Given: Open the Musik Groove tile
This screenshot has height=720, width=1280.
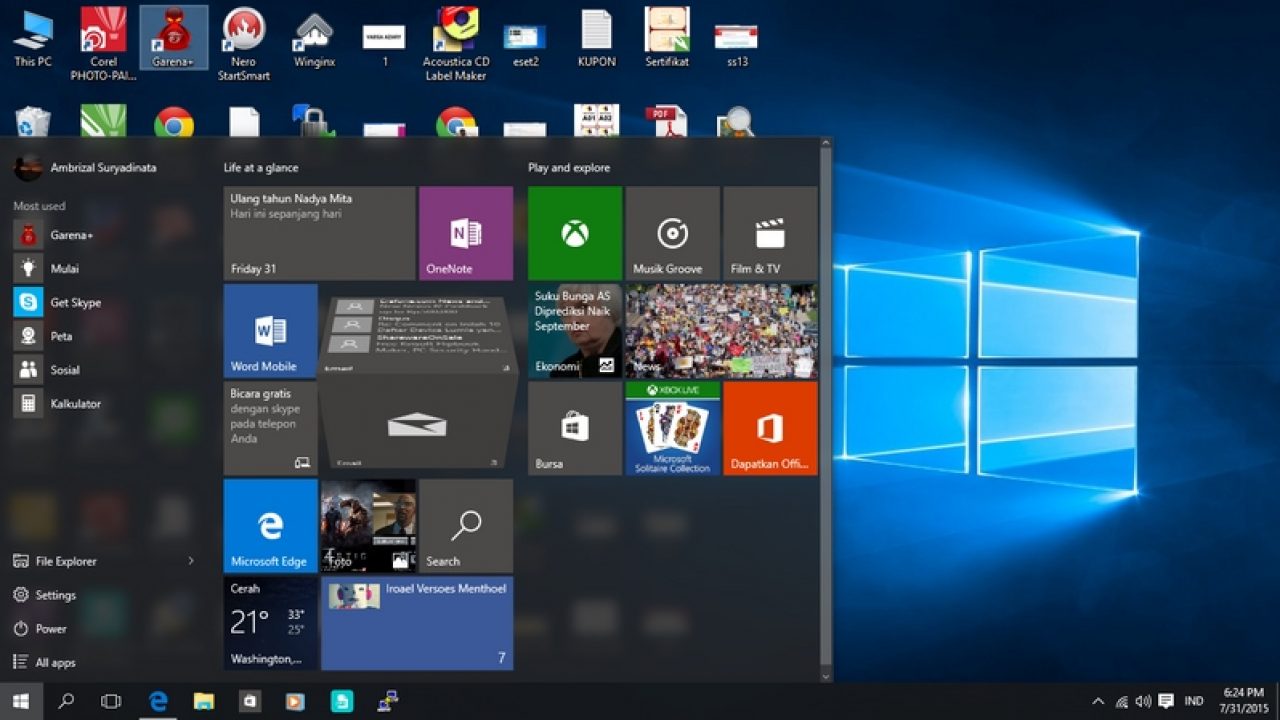Looking at the screenshot, I should (x=670, y=232).
